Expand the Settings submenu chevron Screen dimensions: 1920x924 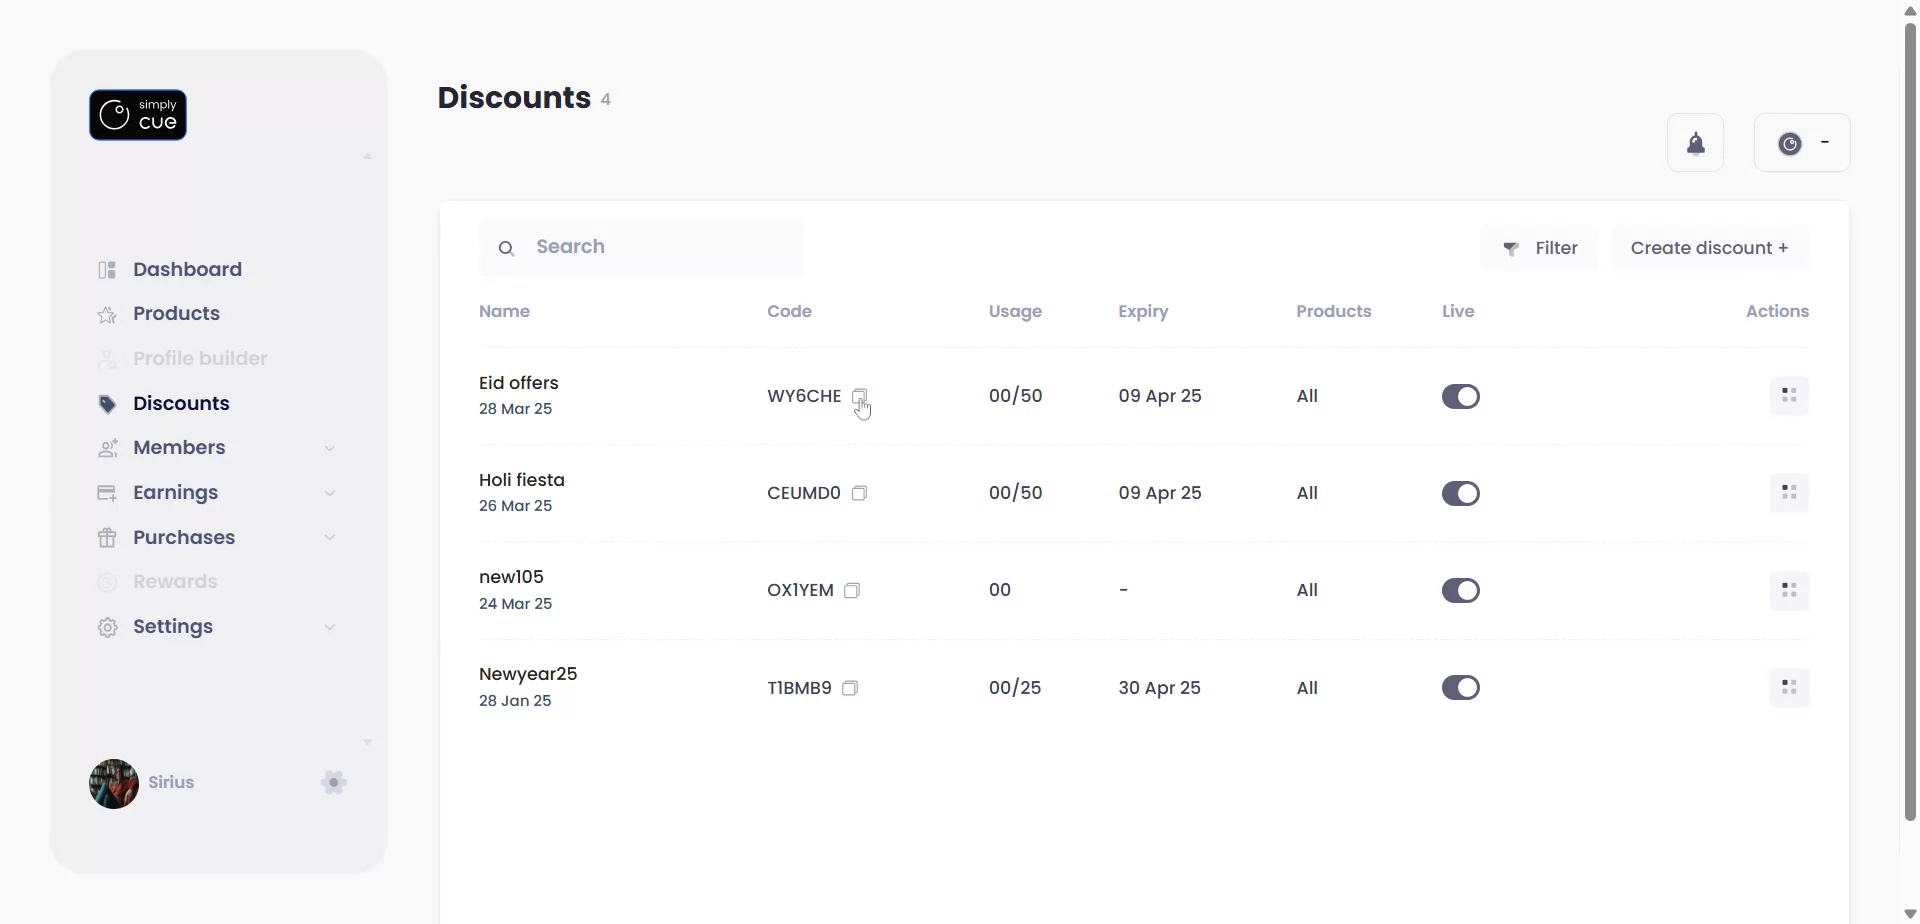[329, 627]
